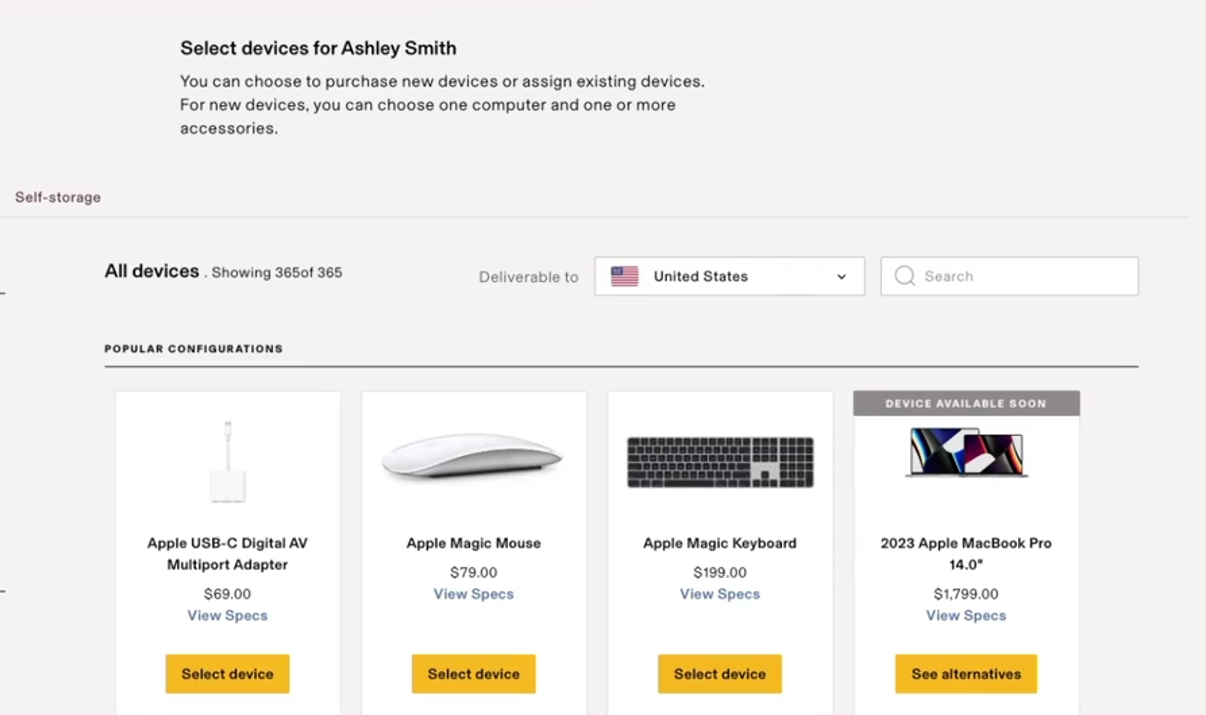The width and height of the screenshot is (1206, 715).
Task: View Specs for USB-C Multiport Adapter
Action: [x=227, y=616]
